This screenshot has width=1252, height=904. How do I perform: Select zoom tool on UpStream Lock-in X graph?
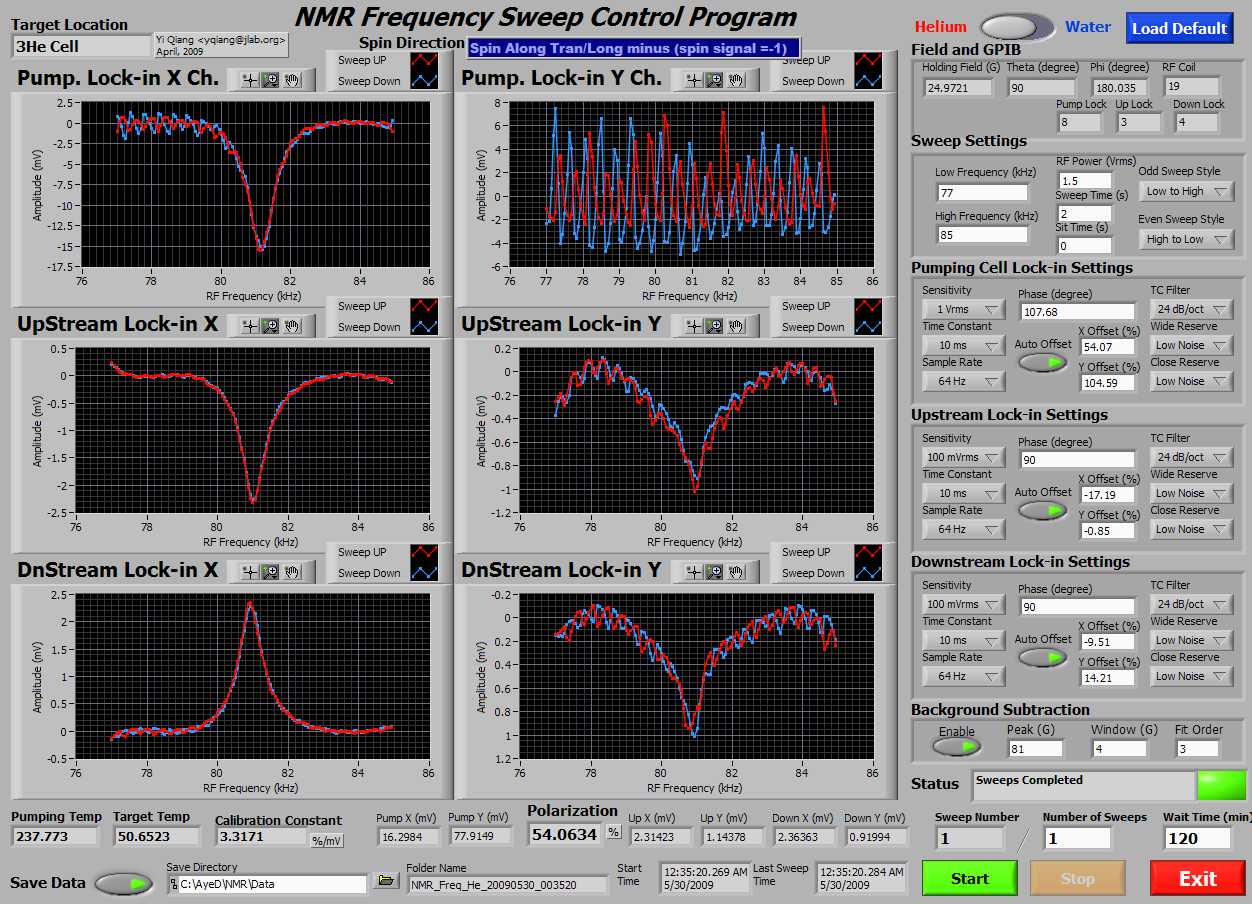tap(270, 325)
